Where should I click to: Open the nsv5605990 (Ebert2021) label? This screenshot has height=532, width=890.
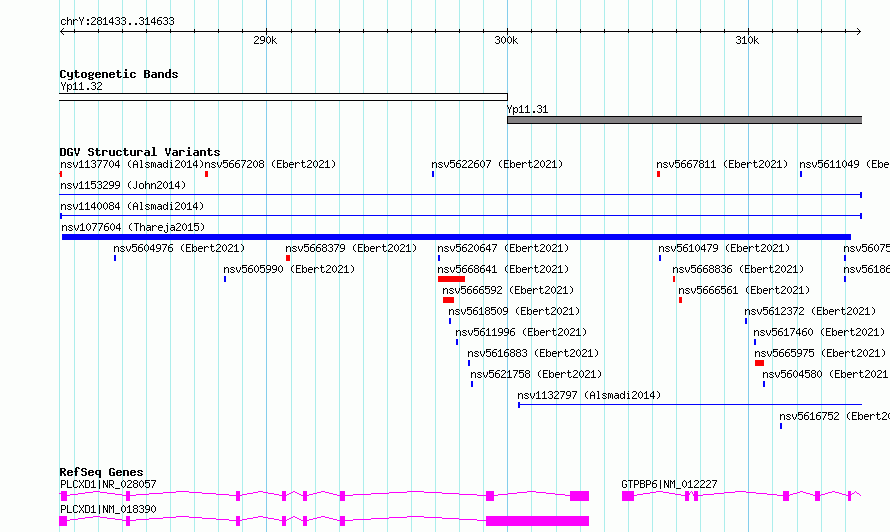pos(289,270)
